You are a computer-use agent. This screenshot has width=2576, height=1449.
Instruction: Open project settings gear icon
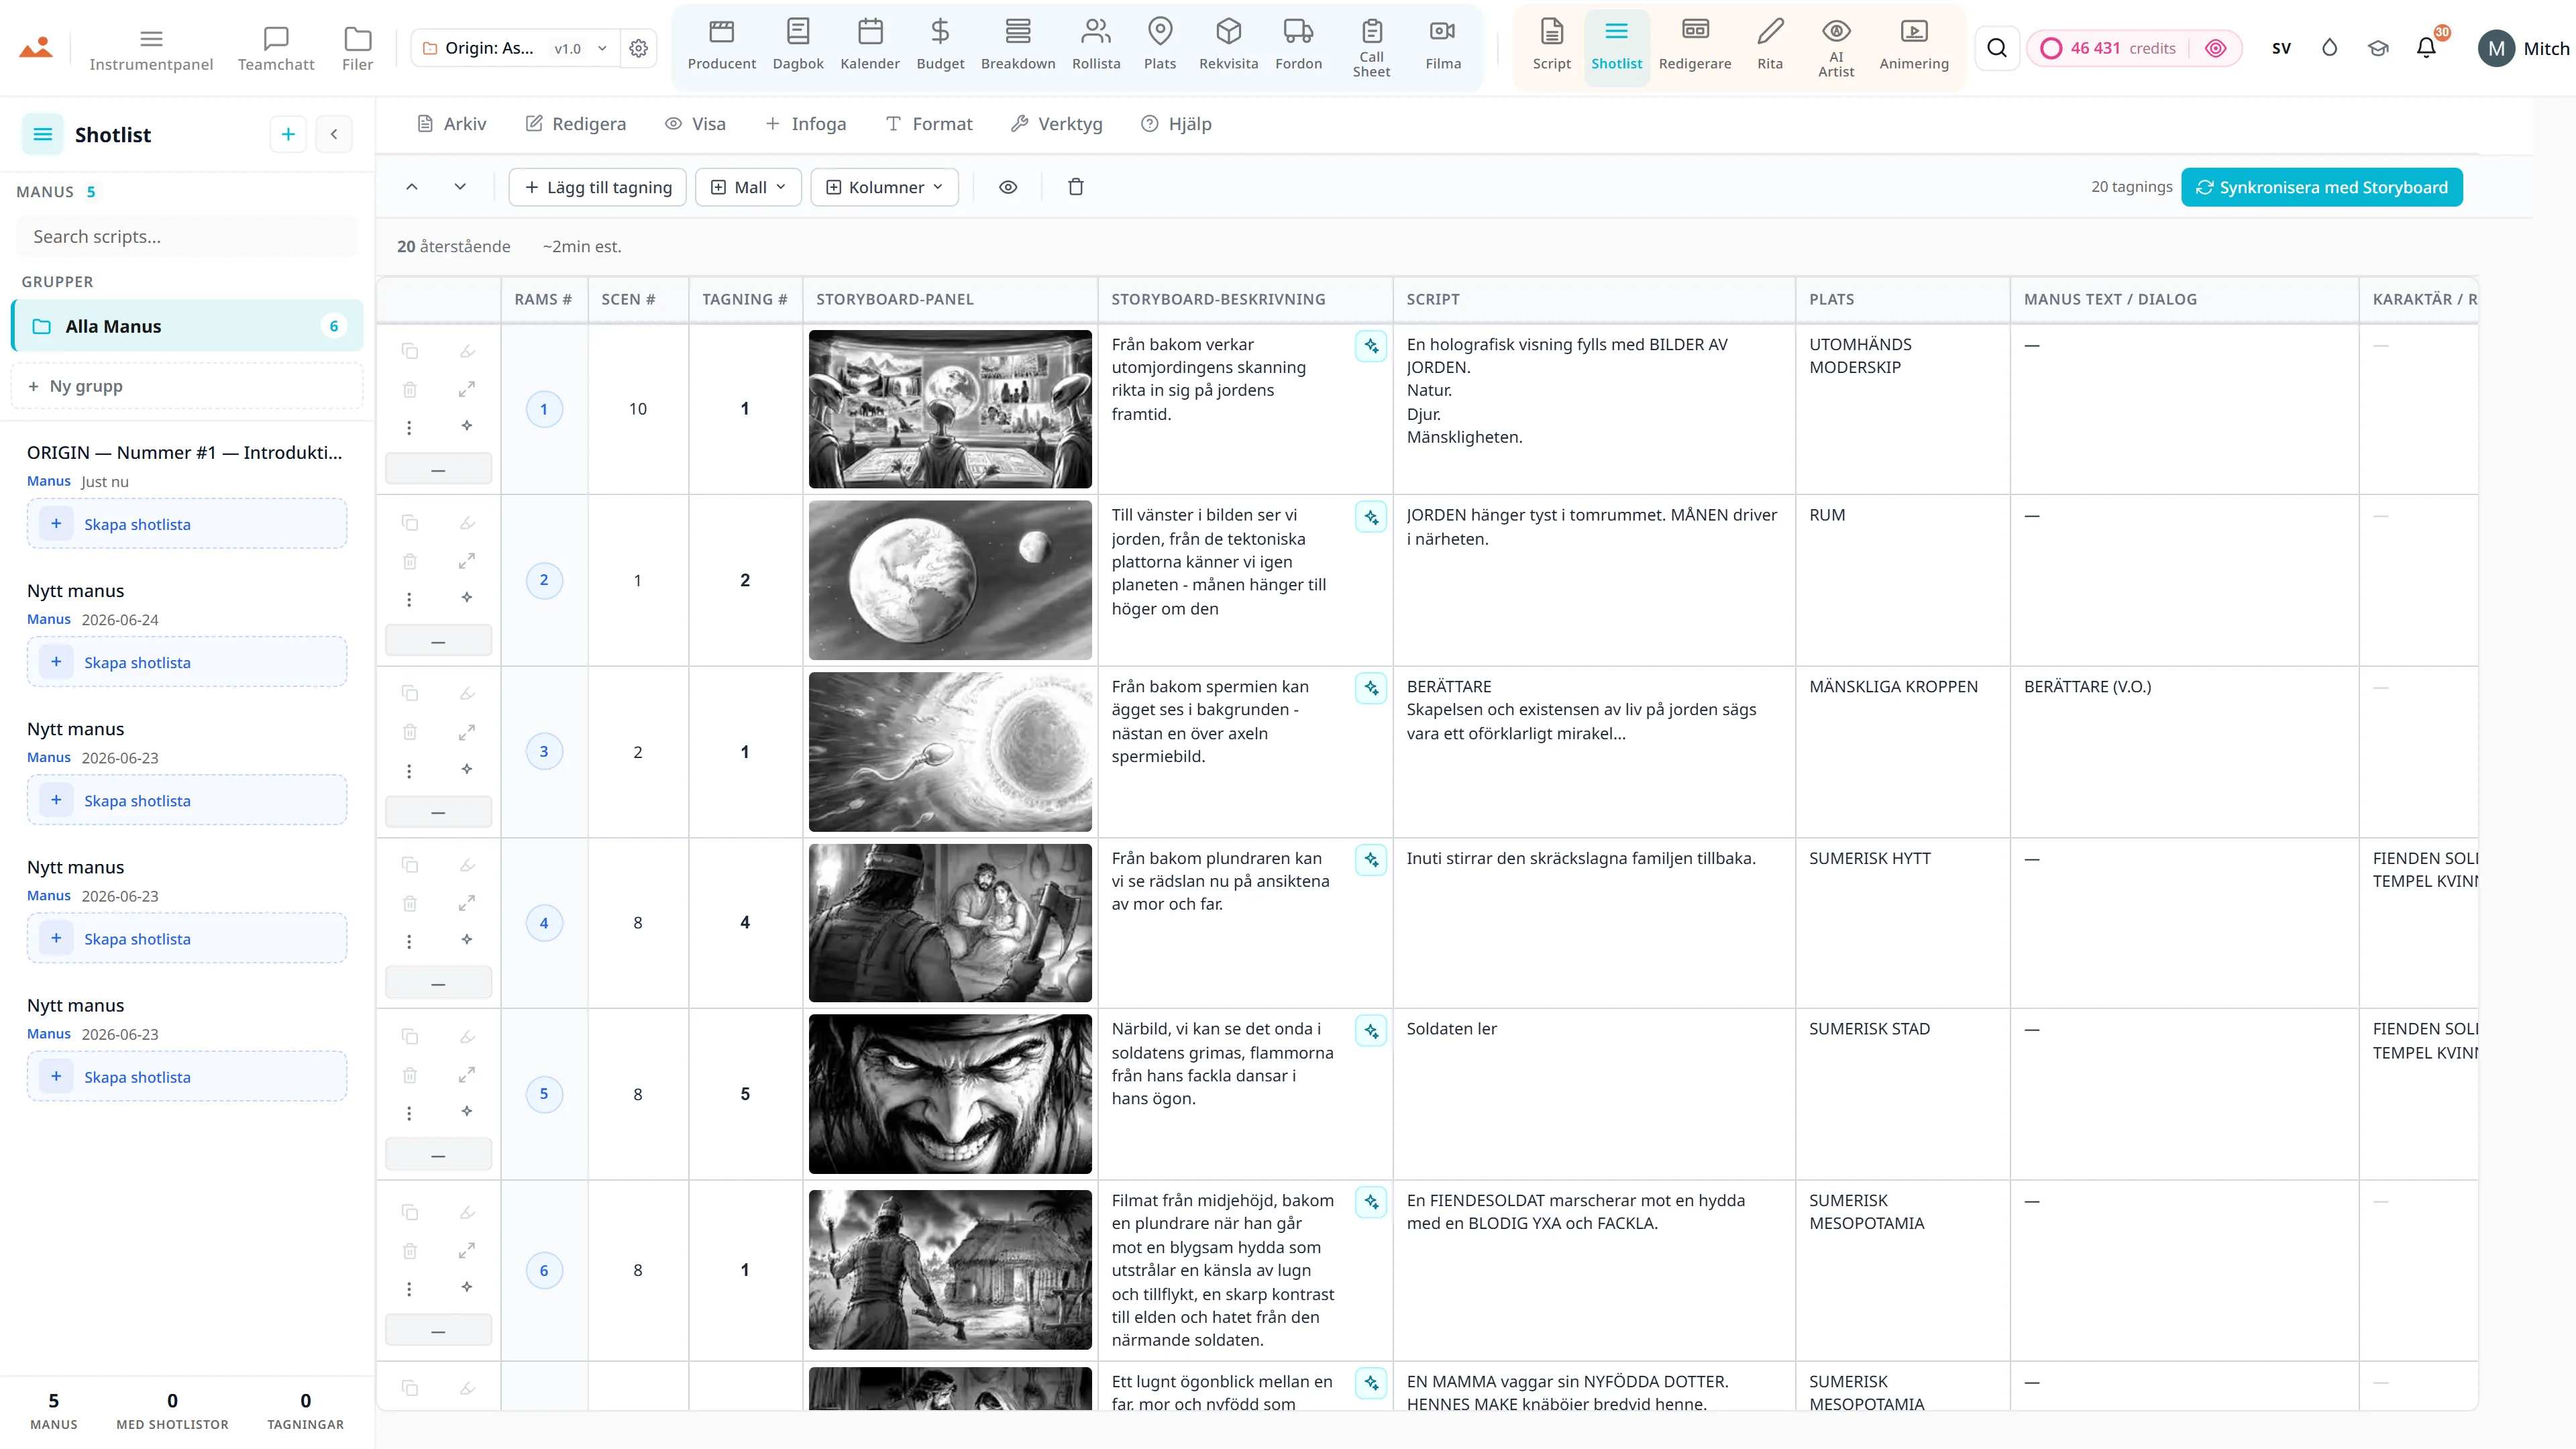pos(639,48)
